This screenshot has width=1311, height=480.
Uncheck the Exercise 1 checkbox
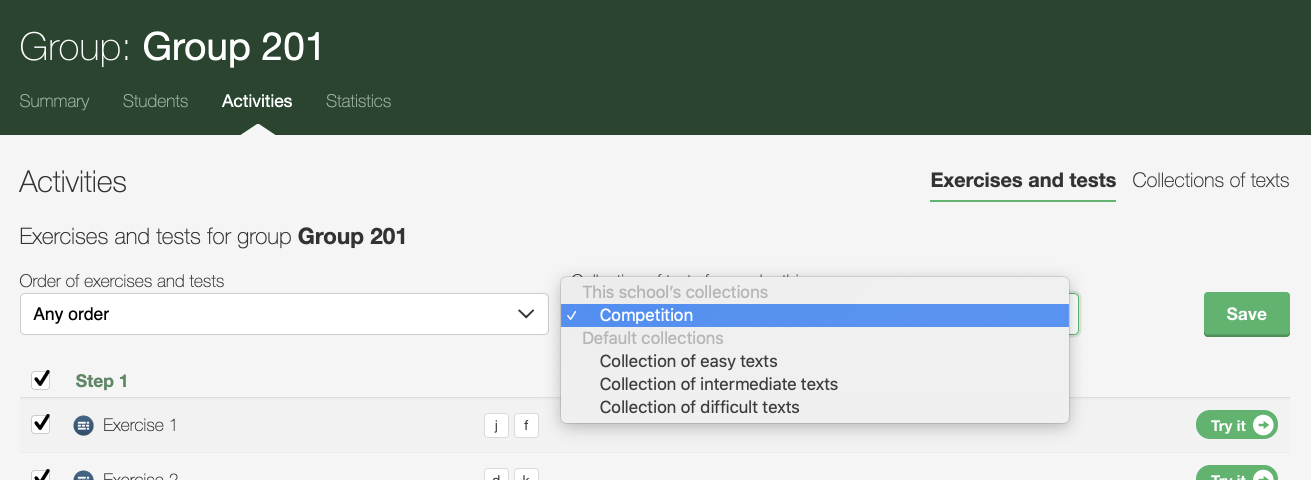[x=41, y=424]
